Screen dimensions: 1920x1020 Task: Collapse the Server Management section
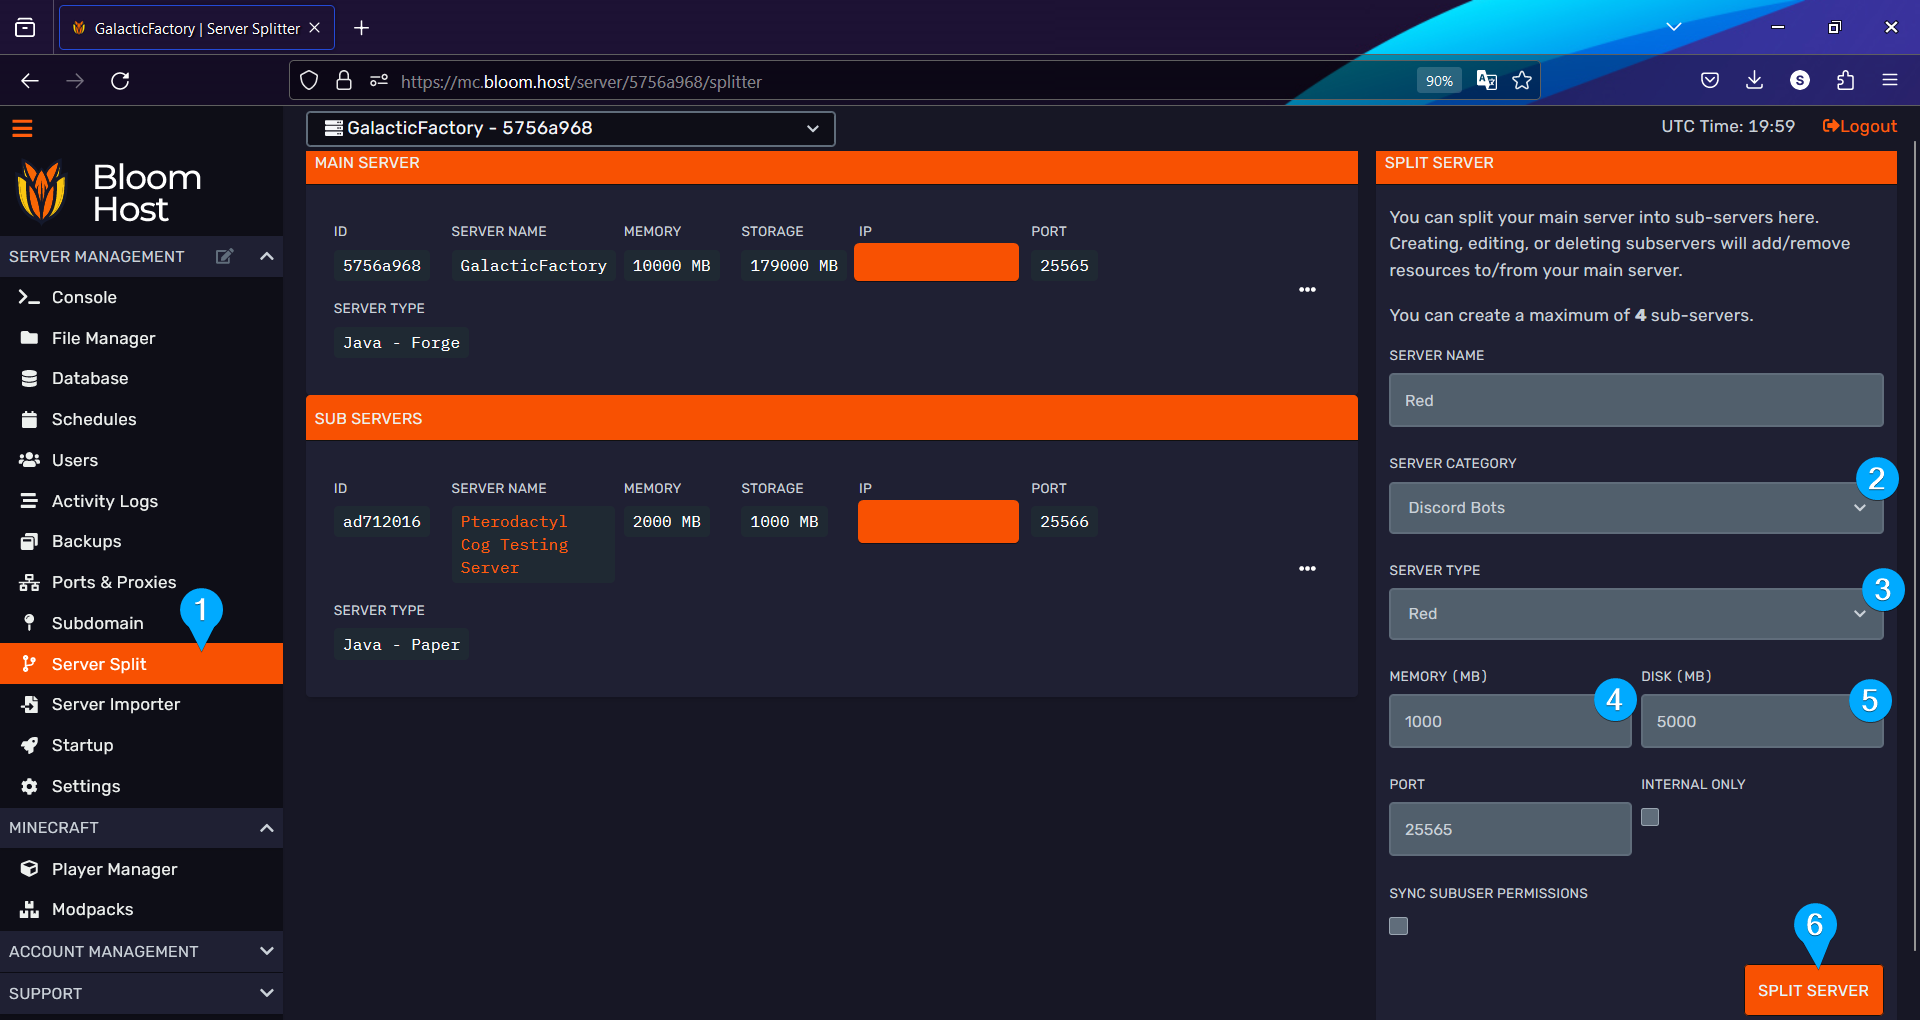[266, 256]
